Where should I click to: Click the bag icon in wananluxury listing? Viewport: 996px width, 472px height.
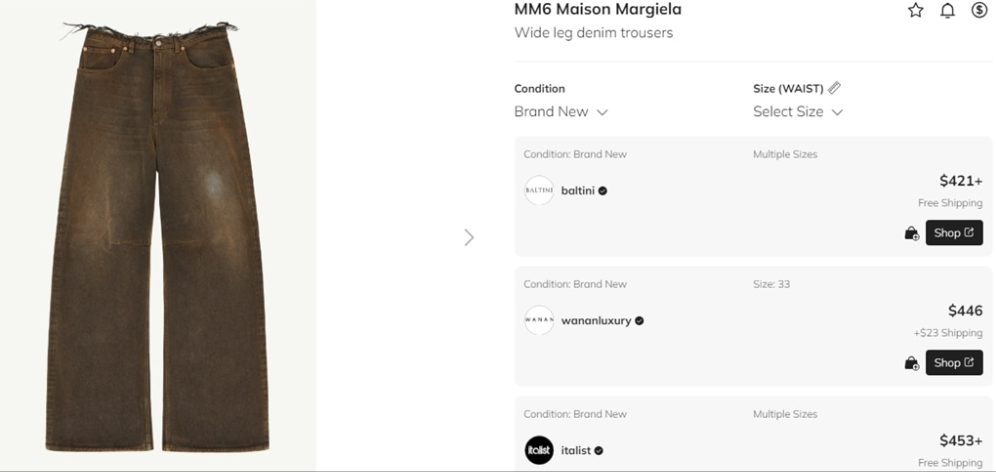pyautogui.click(x=911, y=363)
